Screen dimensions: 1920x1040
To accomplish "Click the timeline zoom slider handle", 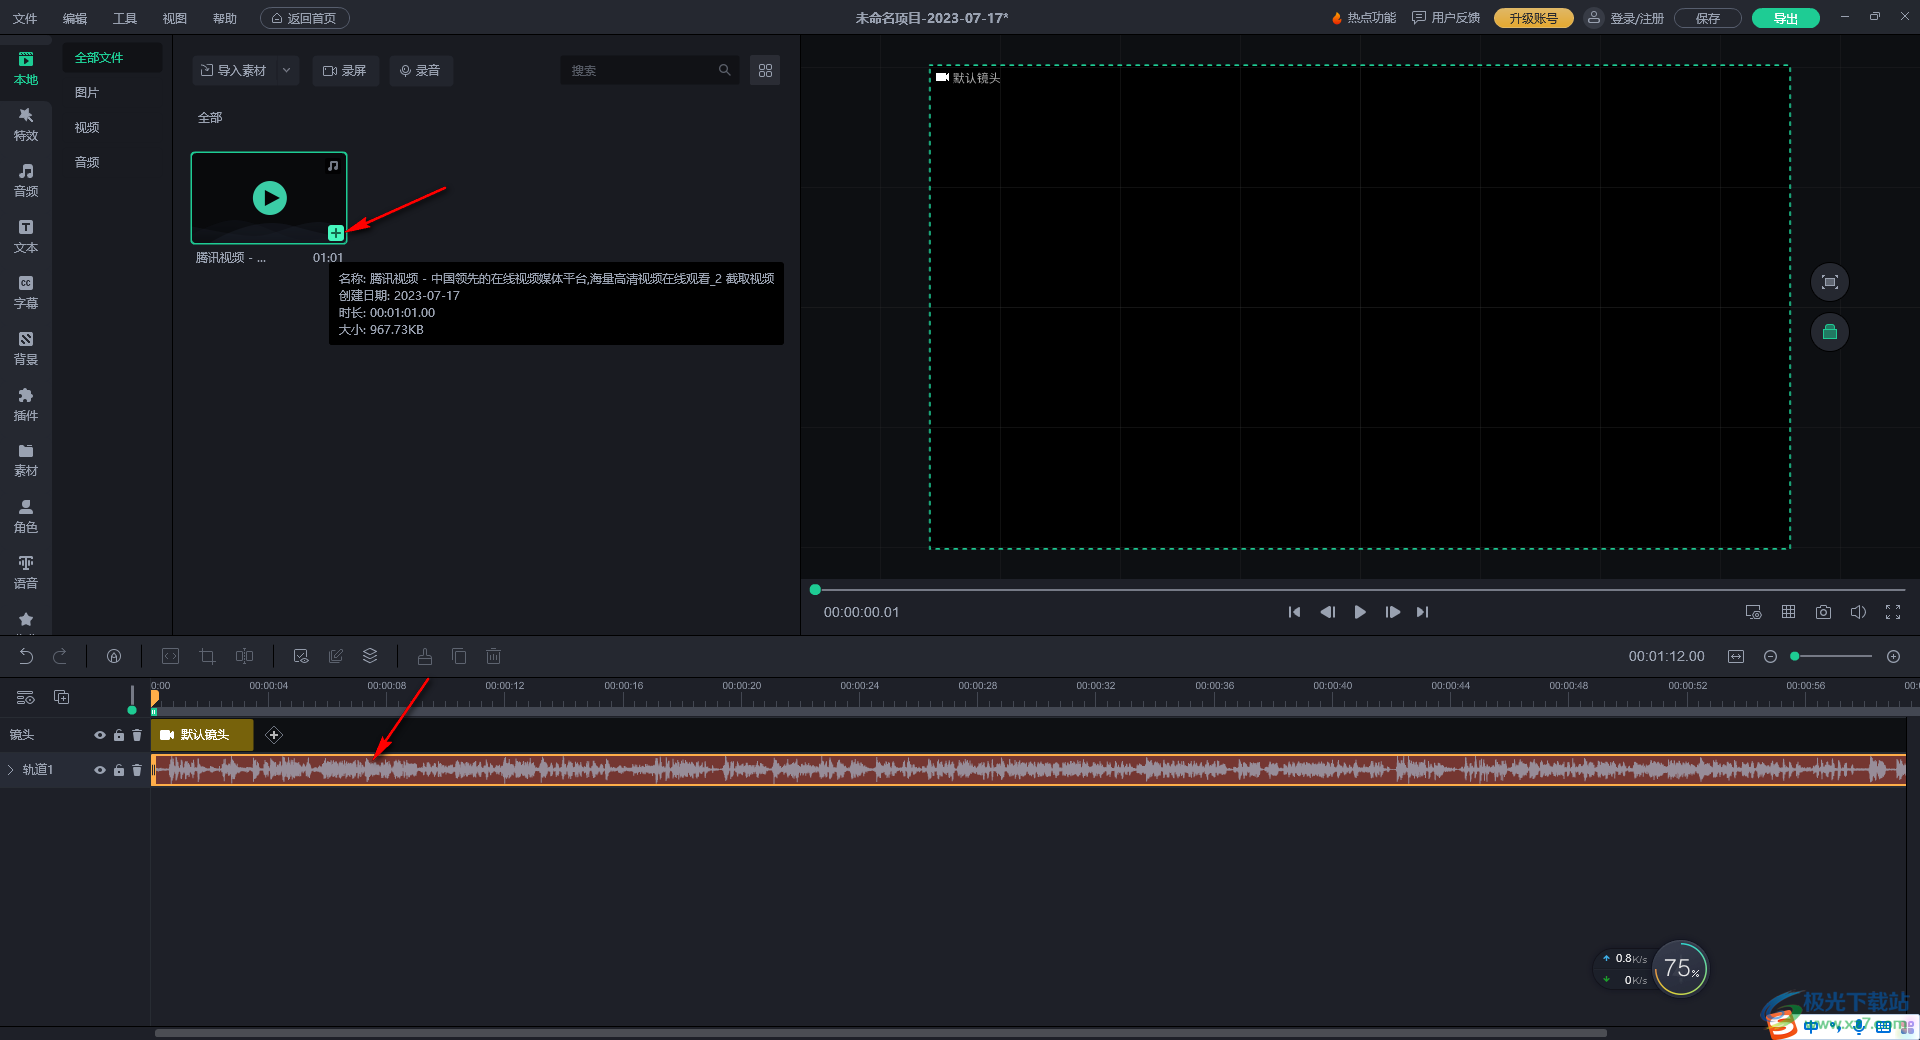I will (x=1795, y=656).
